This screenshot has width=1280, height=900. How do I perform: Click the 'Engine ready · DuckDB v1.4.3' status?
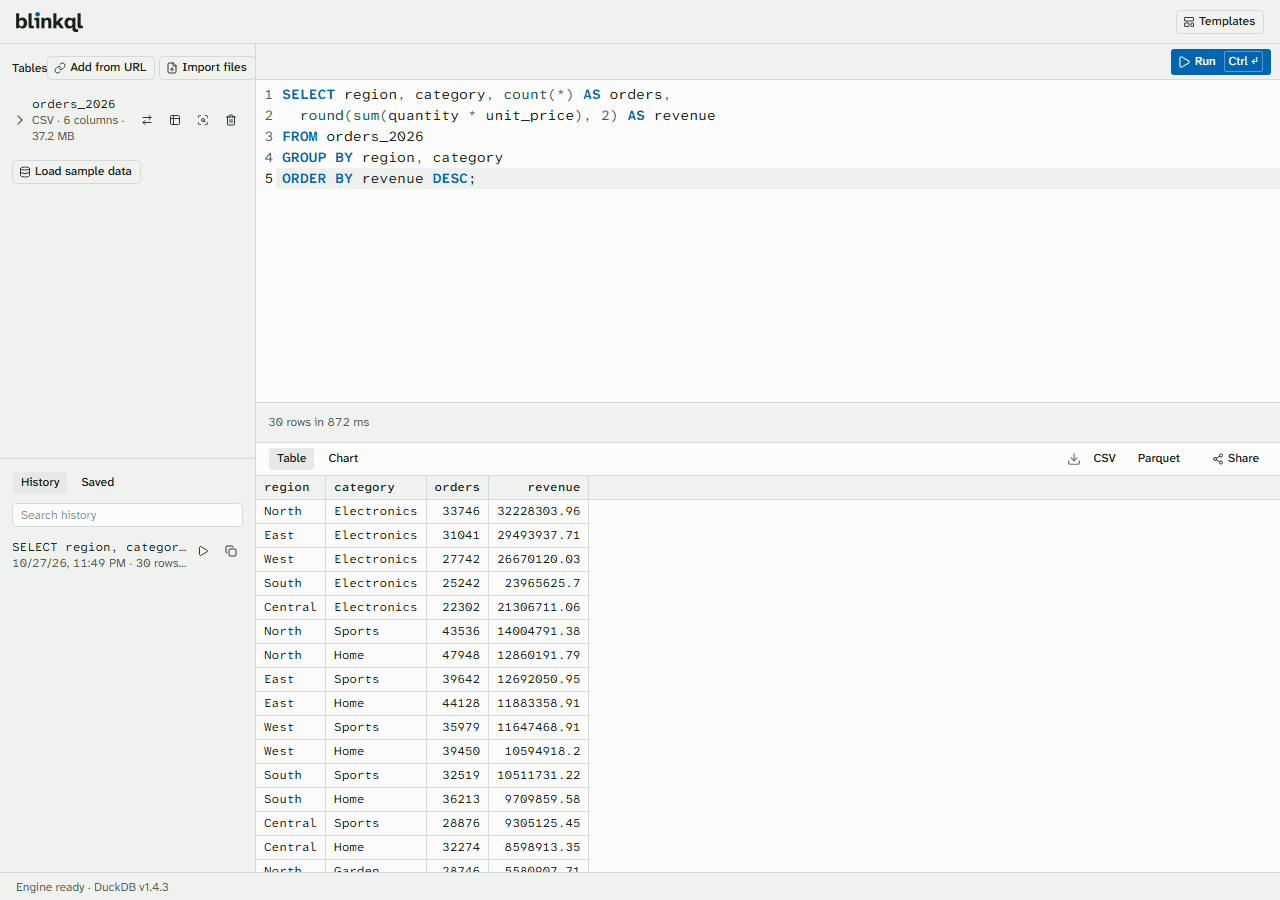coord(92,887)
